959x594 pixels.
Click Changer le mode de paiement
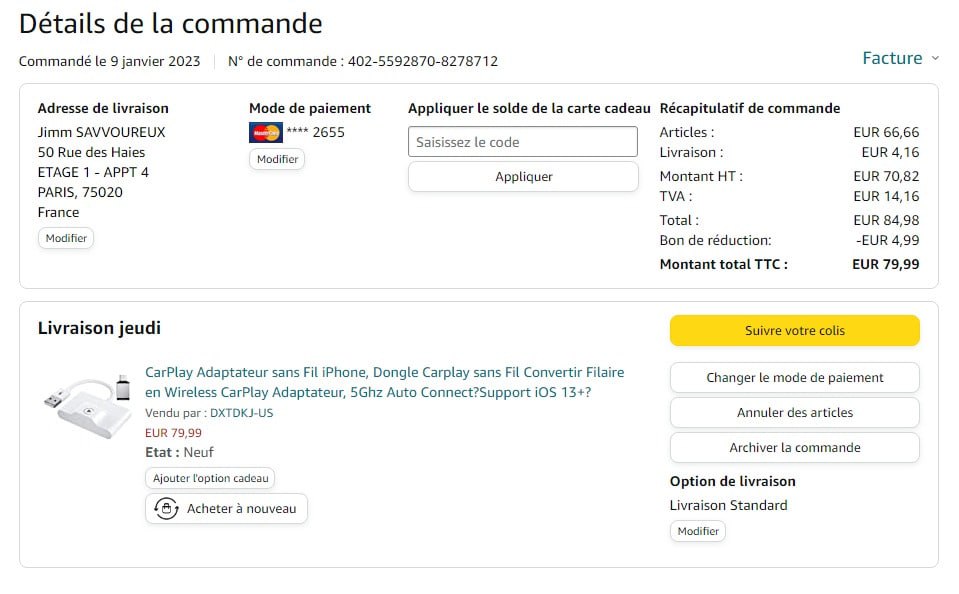point(794,378)
